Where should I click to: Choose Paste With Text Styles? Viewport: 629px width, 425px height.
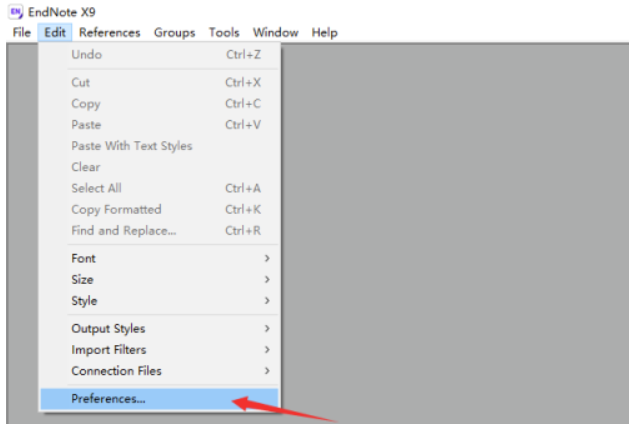159,146
